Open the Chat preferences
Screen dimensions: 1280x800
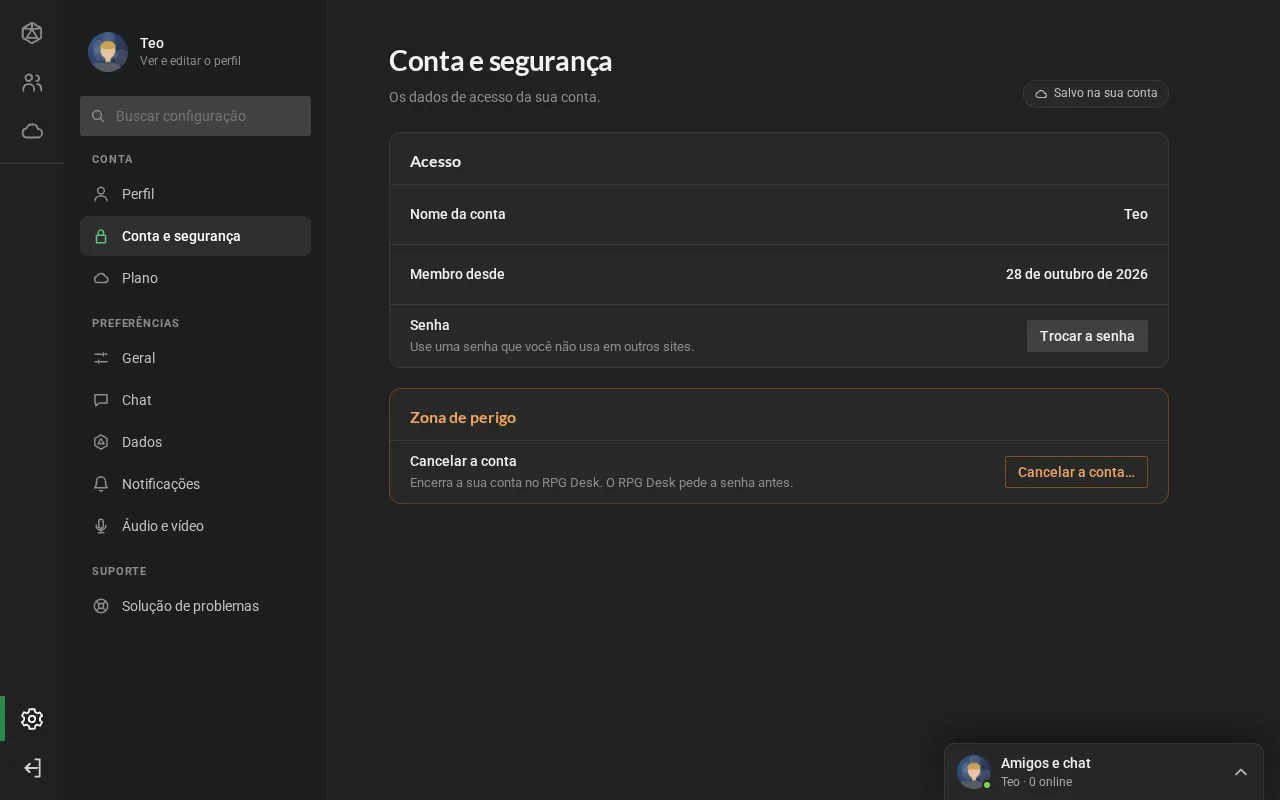(x=195, y=400)
